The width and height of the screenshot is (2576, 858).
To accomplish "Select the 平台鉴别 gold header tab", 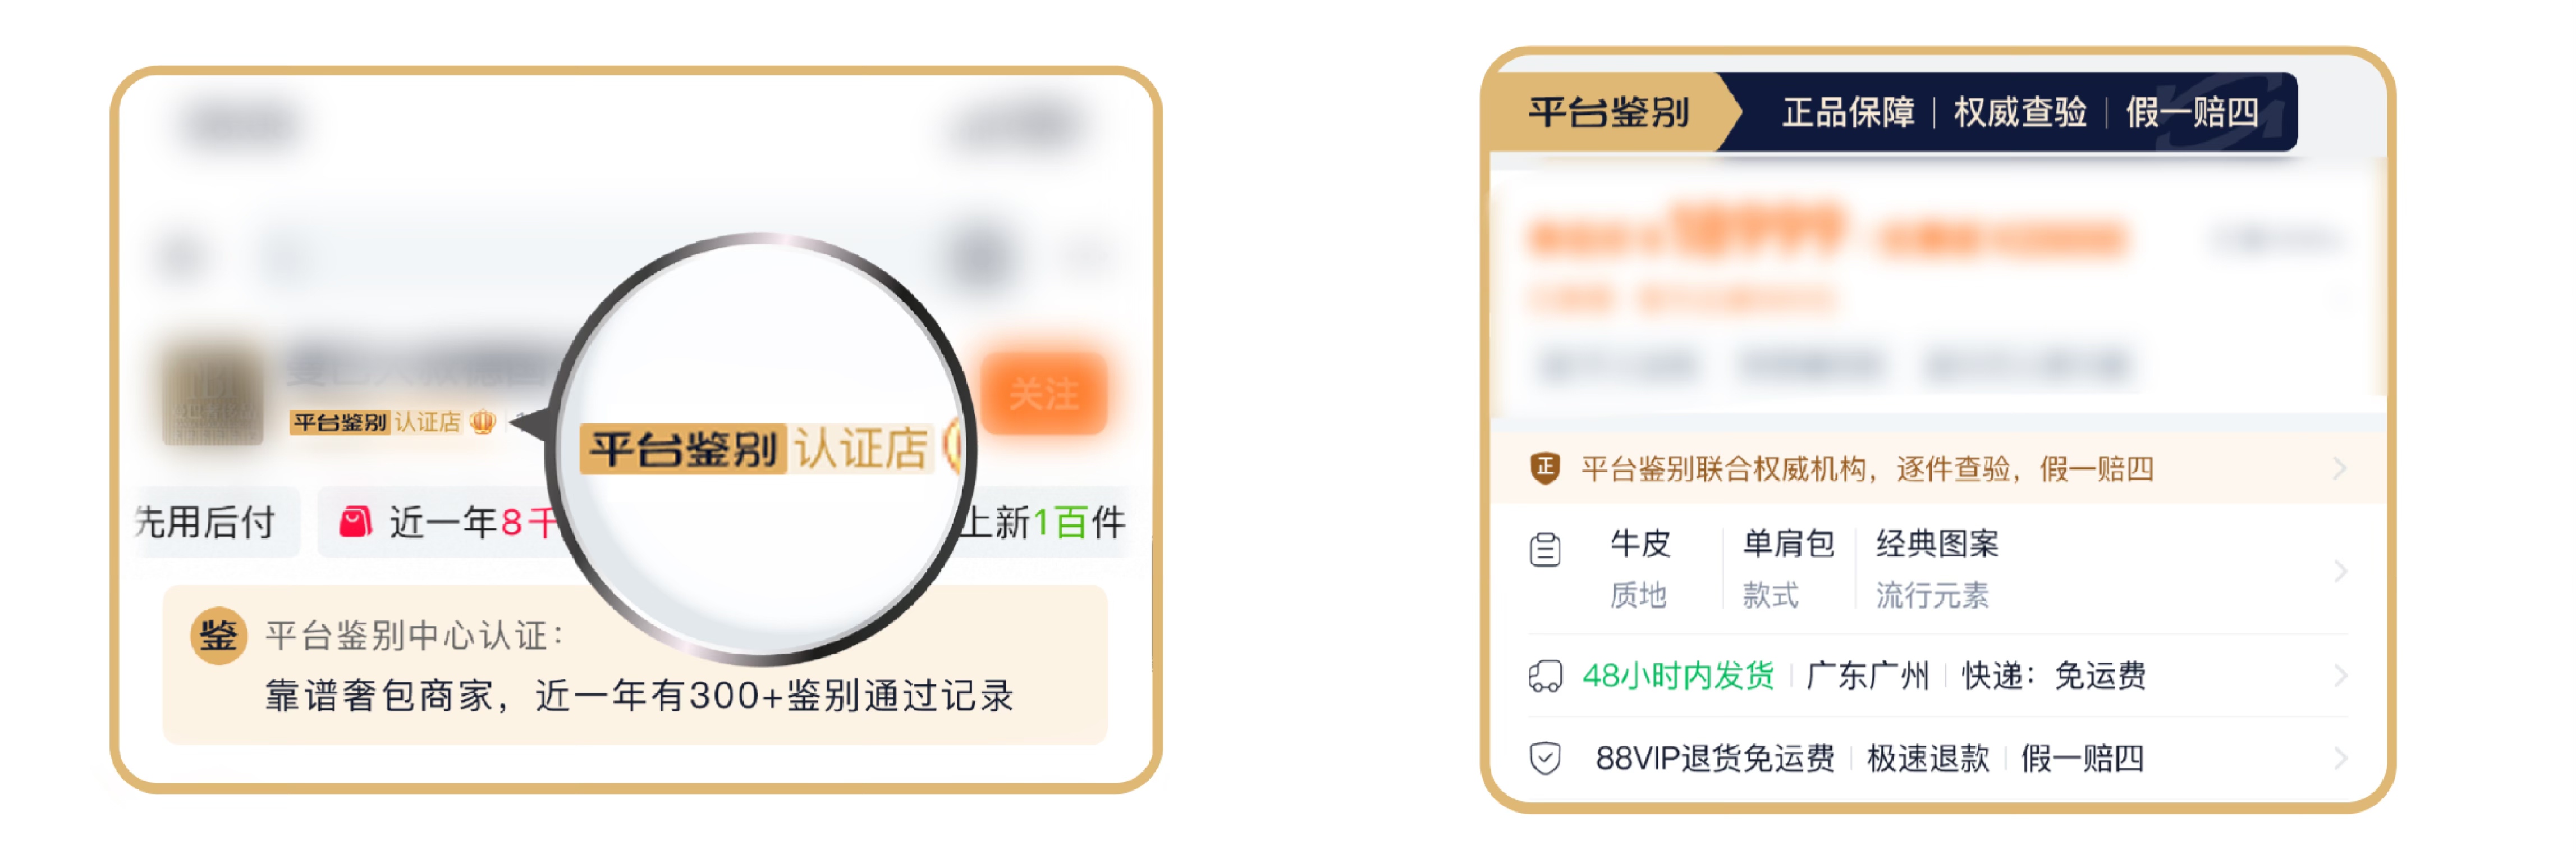I will click(1608, 112).
